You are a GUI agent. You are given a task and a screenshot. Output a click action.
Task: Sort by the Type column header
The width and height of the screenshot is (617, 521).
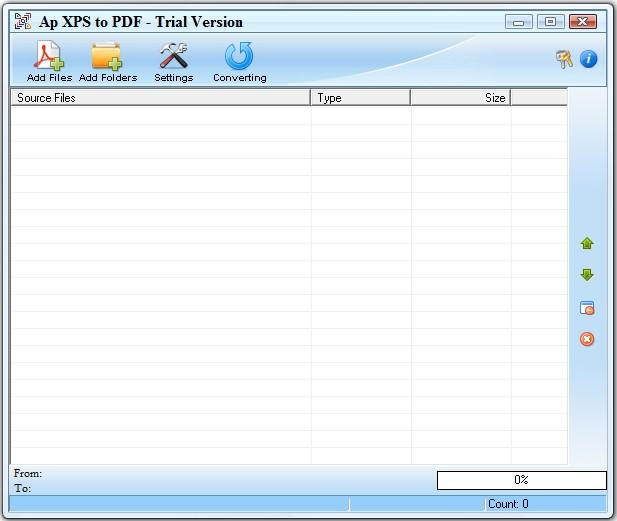pos(360,98)
